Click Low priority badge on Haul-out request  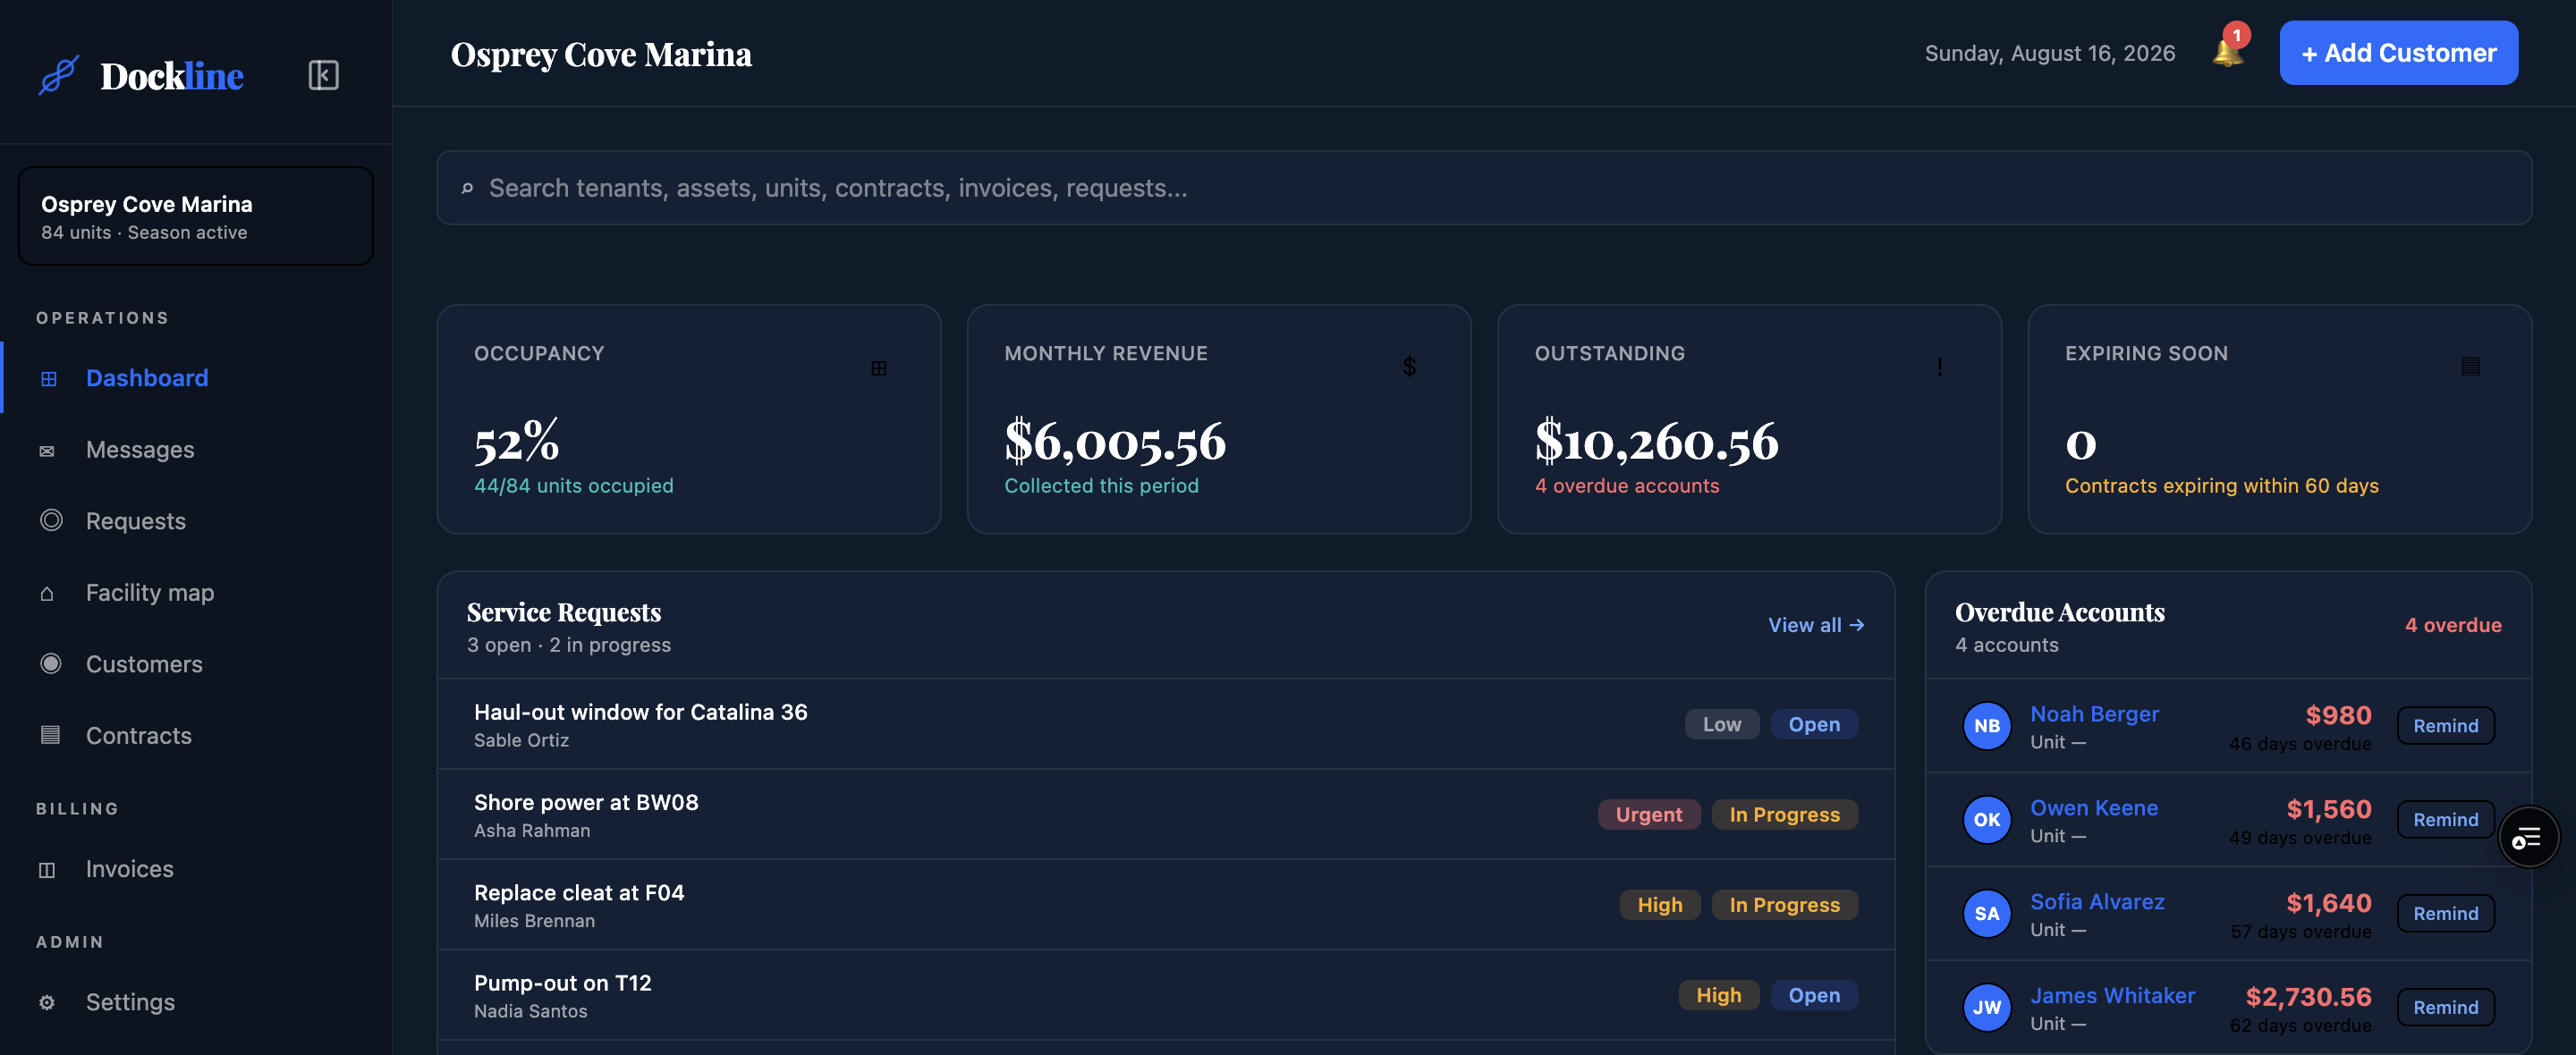1721,725
